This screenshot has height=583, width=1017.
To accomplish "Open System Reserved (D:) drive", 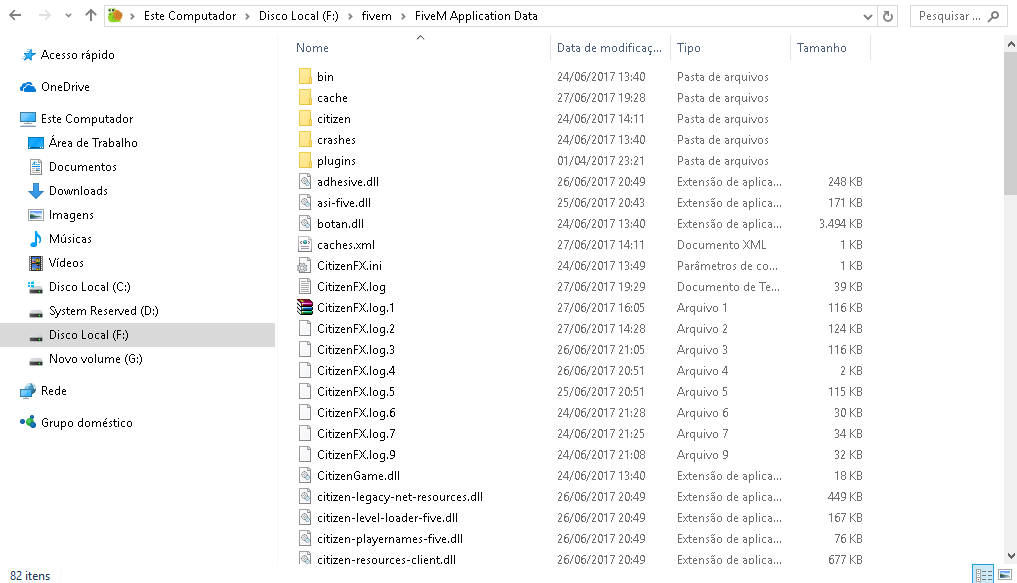I will 93,311.
